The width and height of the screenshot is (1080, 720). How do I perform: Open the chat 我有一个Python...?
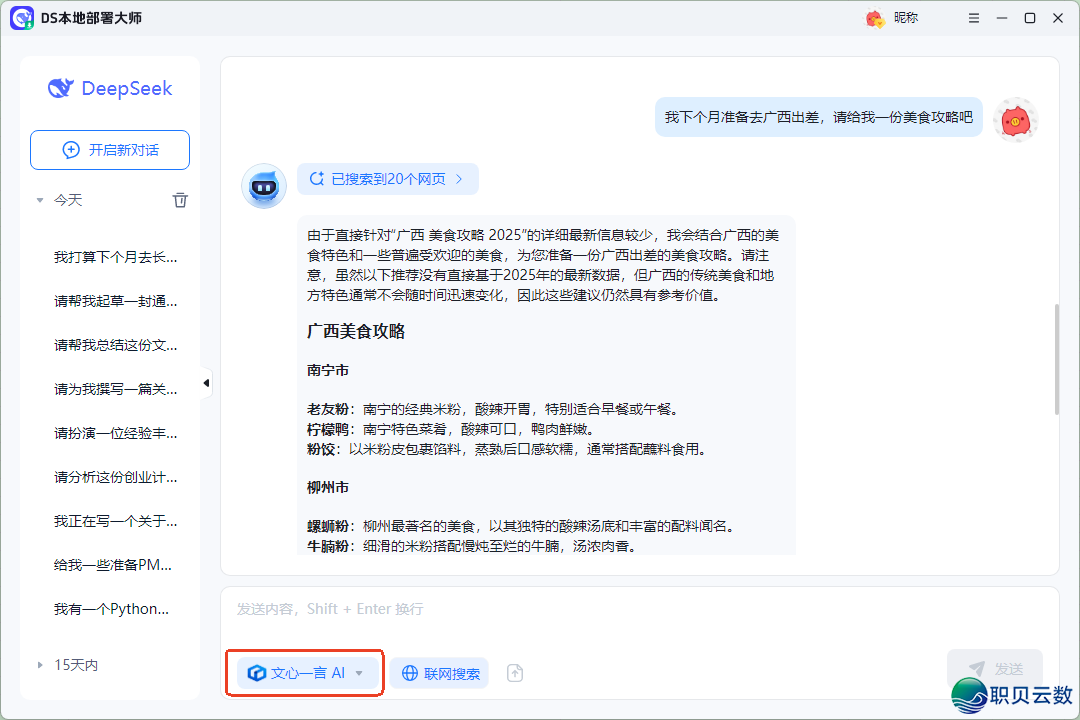tap(112, 609)
